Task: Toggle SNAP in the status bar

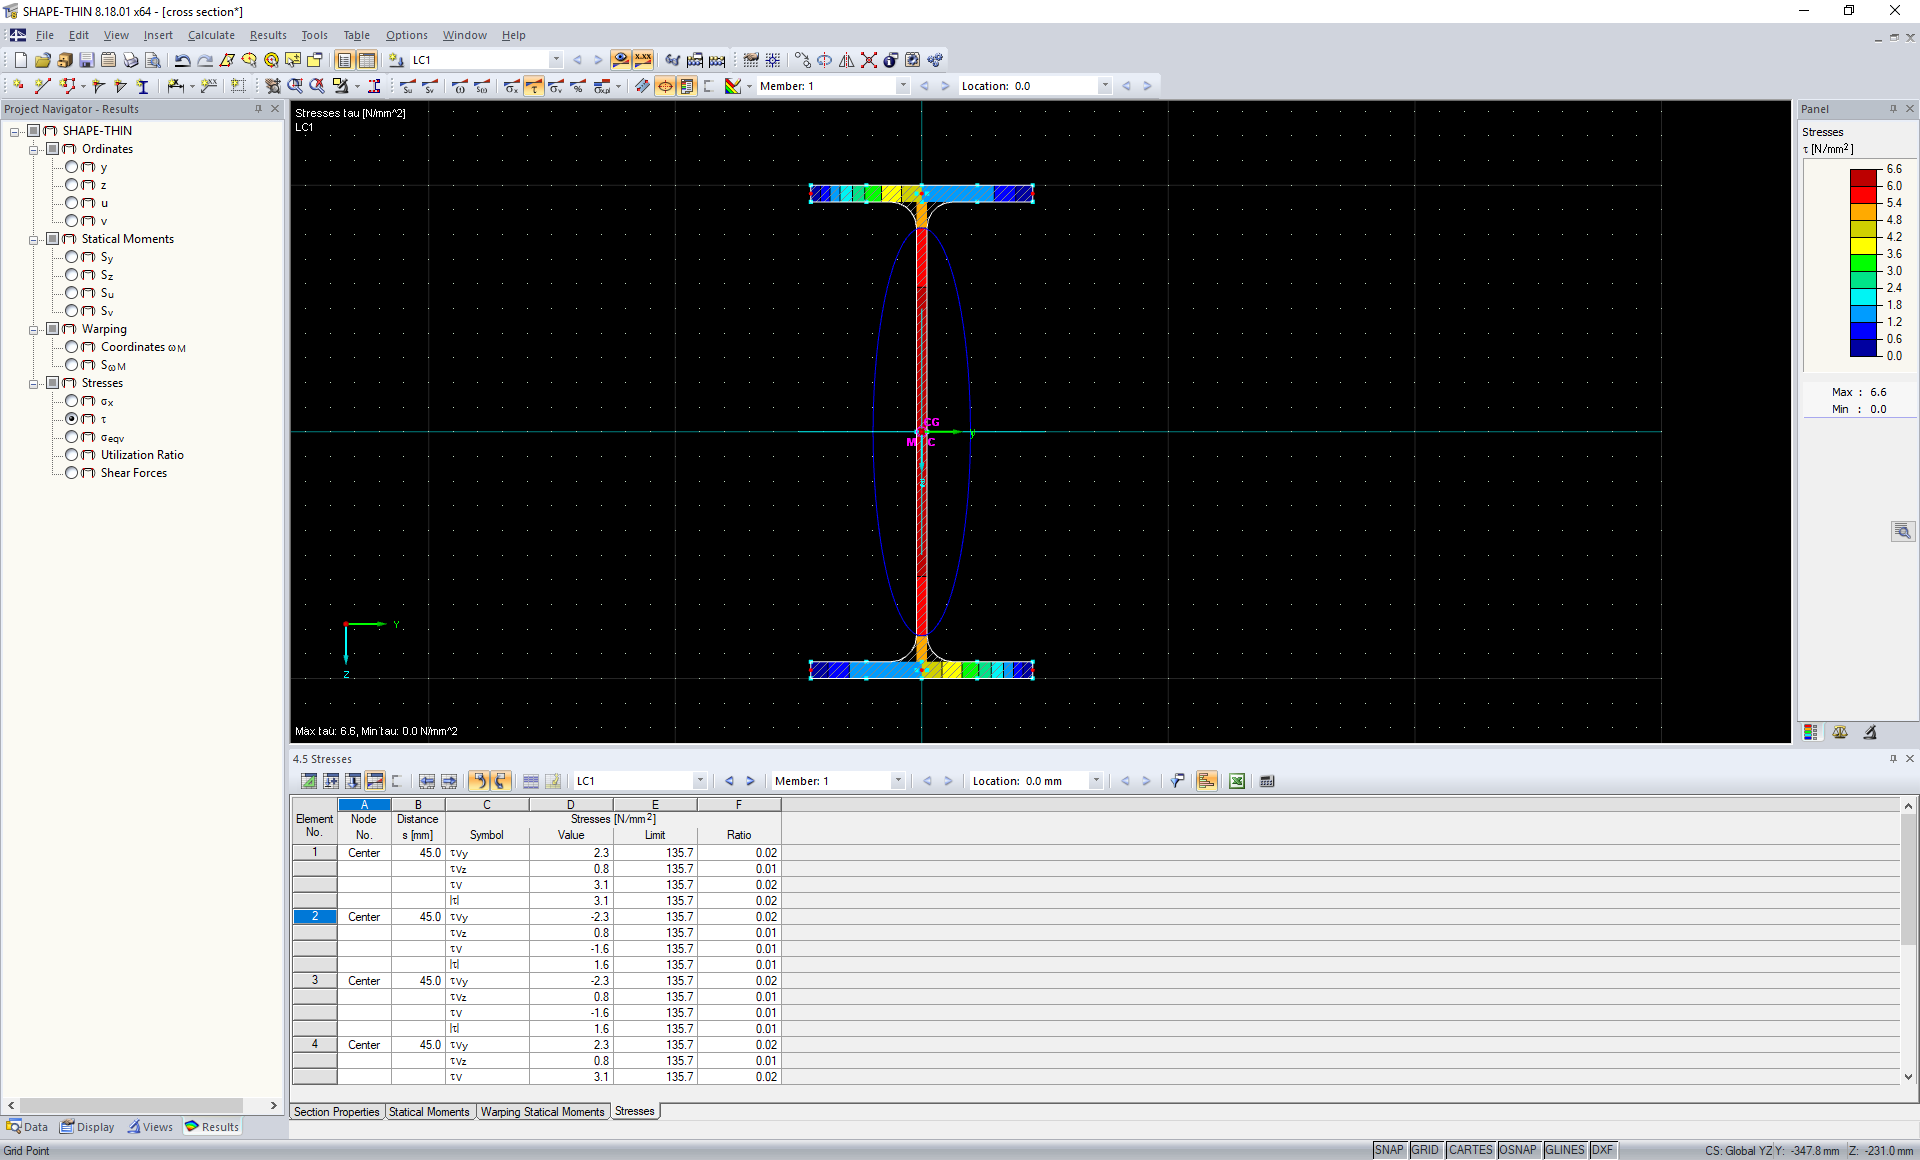Action: 1389,1150
